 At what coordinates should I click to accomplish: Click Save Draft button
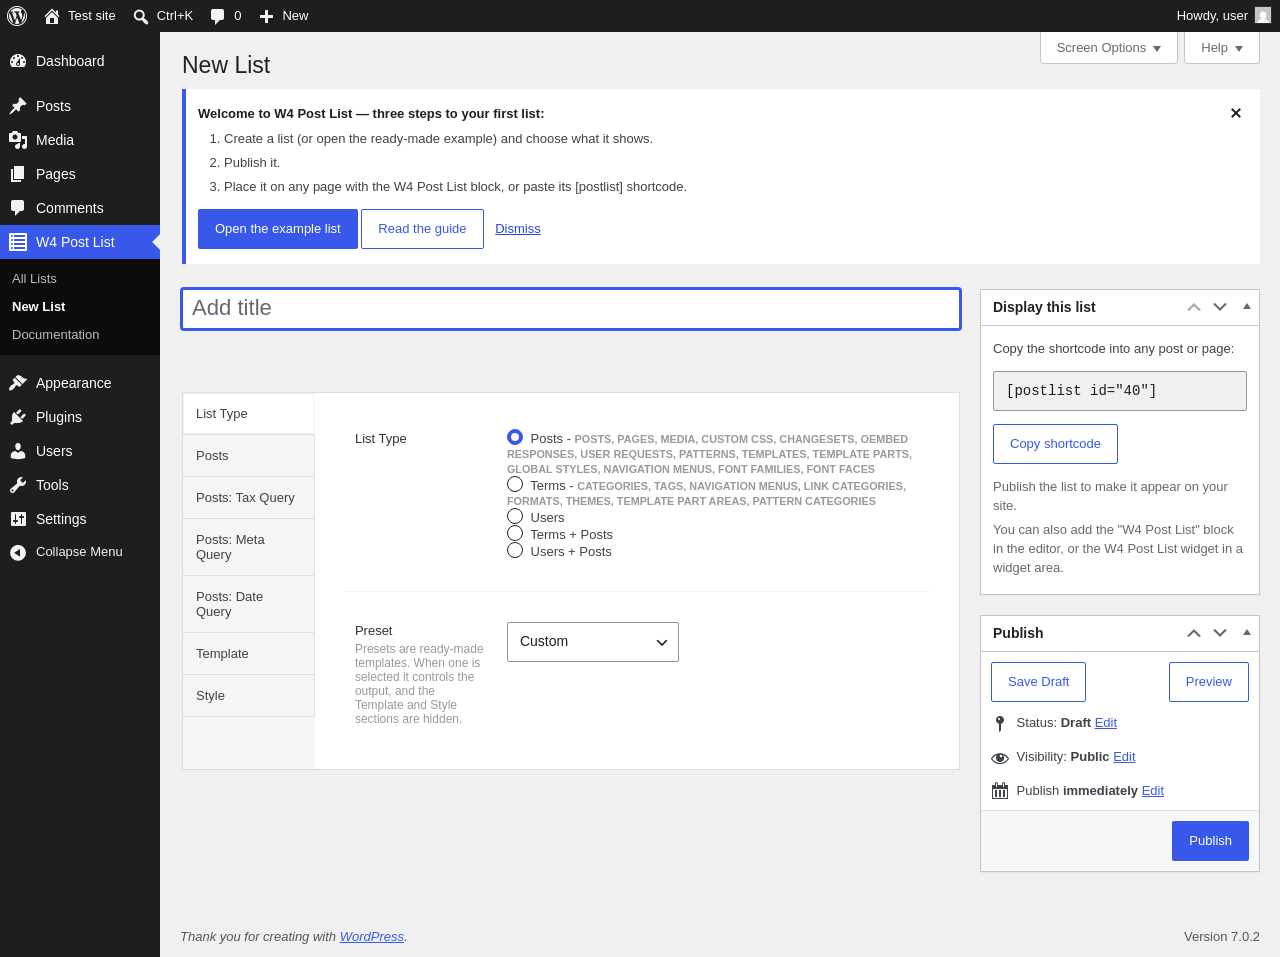click(1038, 682)
